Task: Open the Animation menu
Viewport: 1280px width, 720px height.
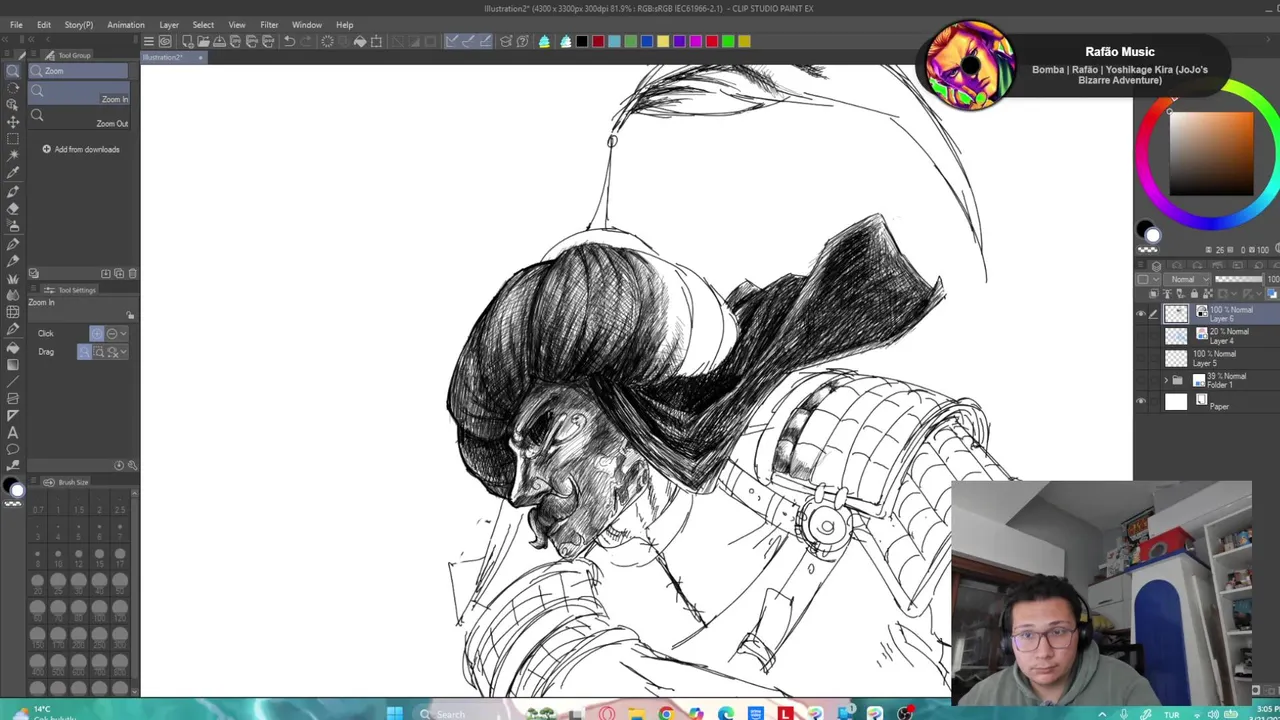Action: click(x=126, y=25)
